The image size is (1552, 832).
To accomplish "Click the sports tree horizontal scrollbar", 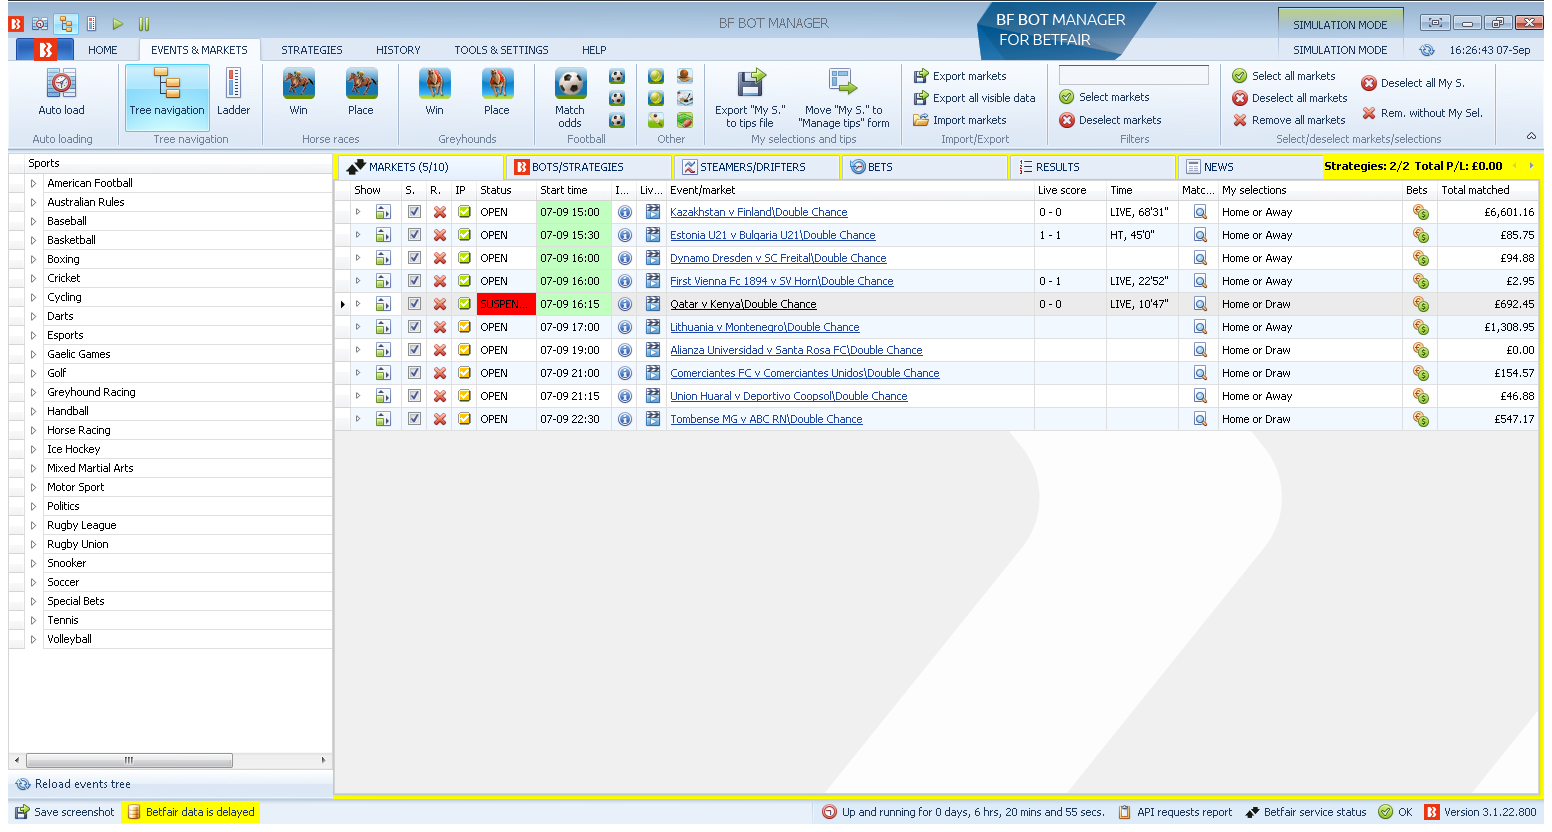I will click(129, 760).
